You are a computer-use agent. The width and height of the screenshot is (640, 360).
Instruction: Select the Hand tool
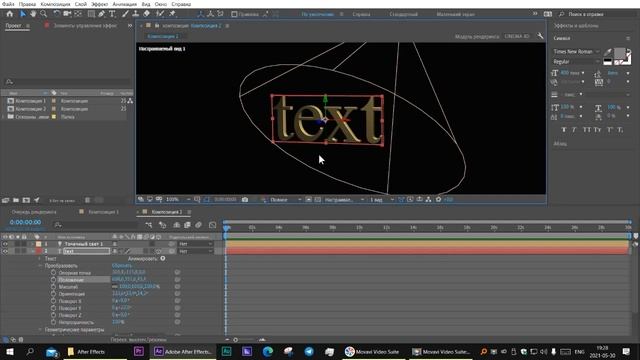[x=33, y=14]
